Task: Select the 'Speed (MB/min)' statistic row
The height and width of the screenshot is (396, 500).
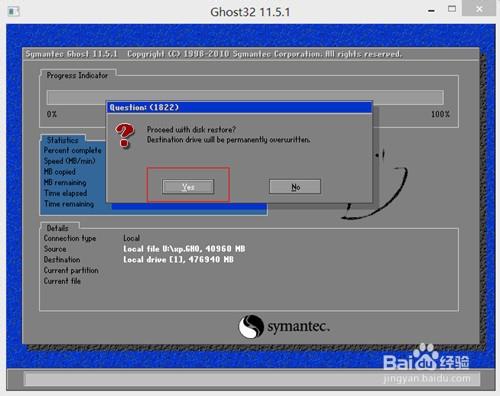Action: [69, 161]
